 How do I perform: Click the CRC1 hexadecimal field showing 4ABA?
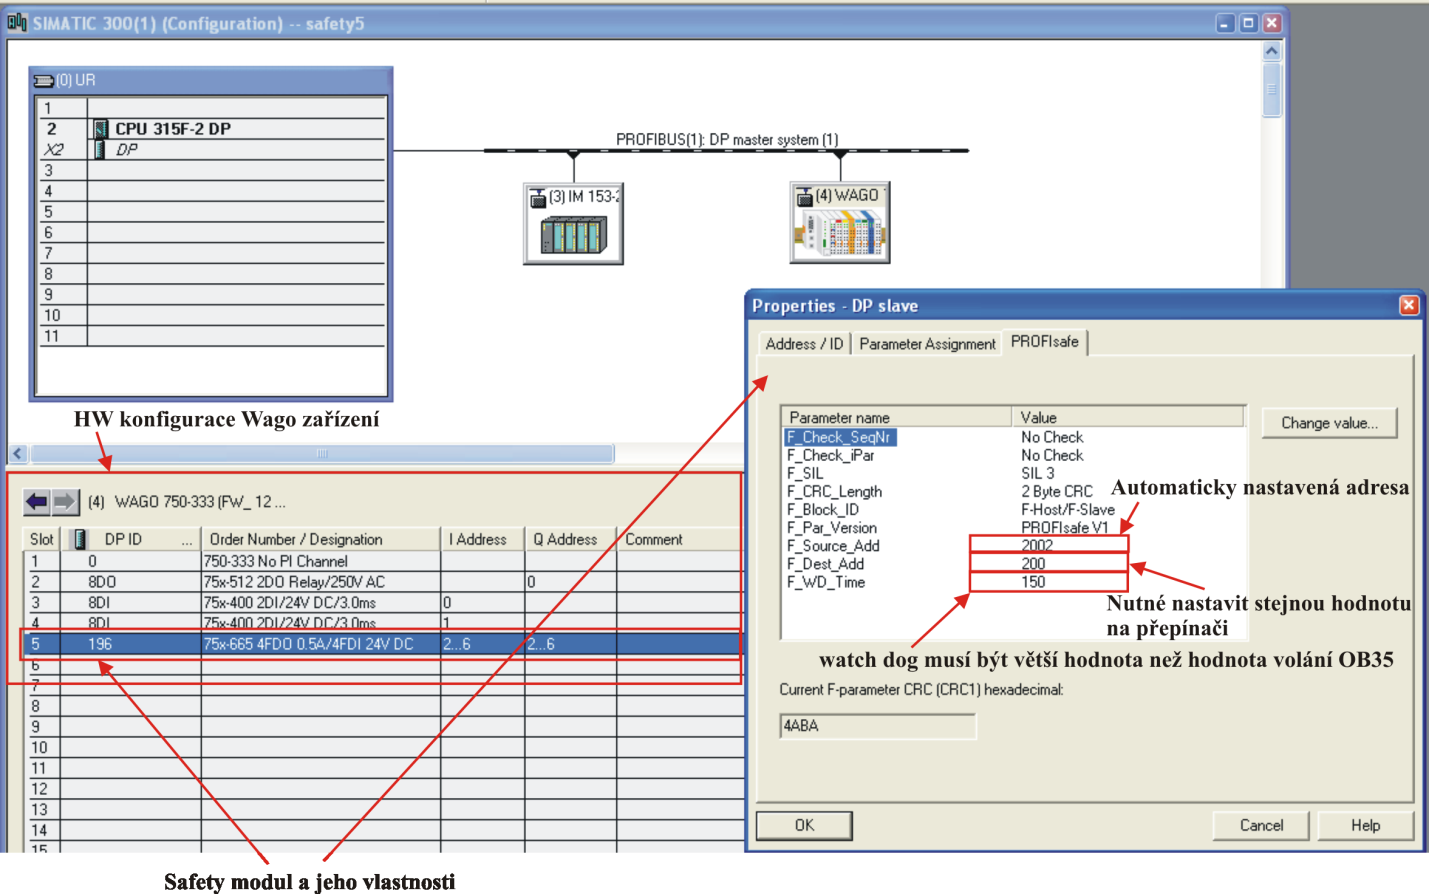[877, 726]
